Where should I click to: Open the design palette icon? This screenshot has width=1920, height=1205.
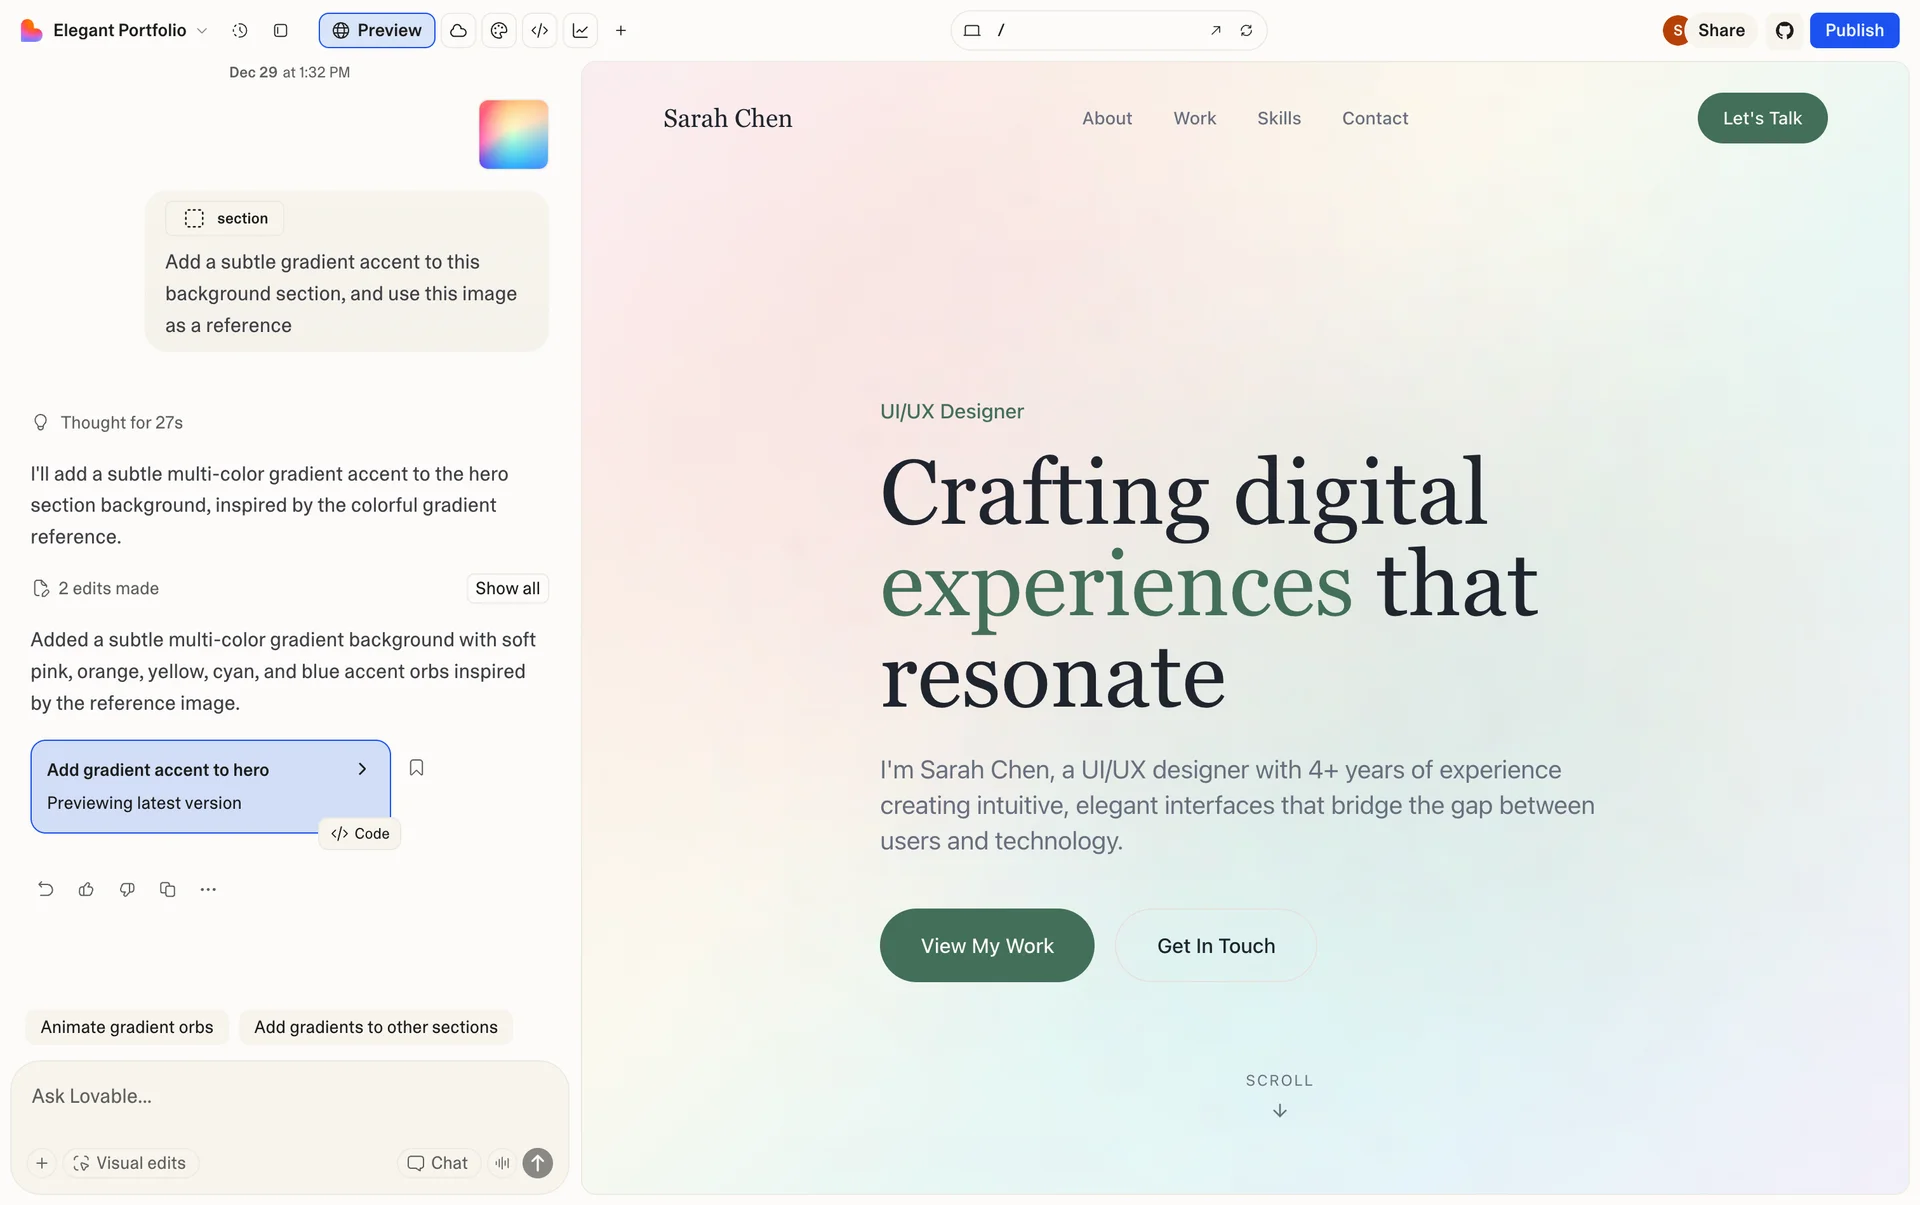[499, 31]
